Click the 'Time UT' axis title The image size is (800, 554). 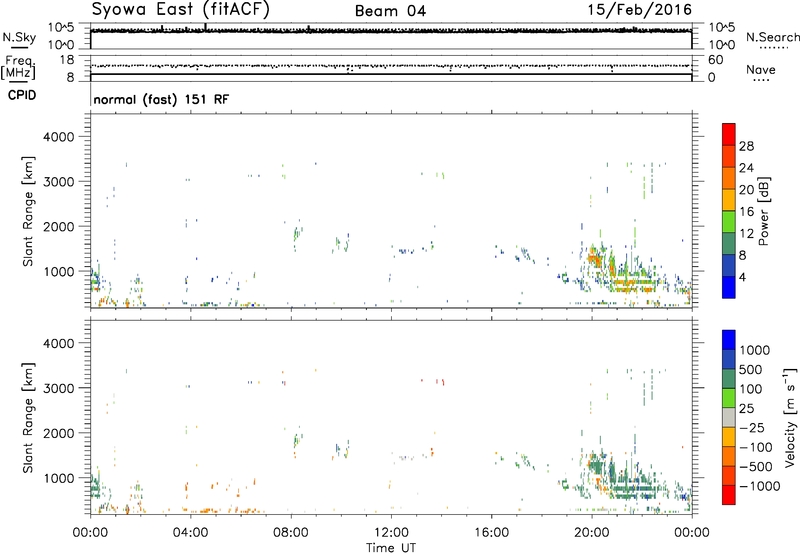[391, 548]
